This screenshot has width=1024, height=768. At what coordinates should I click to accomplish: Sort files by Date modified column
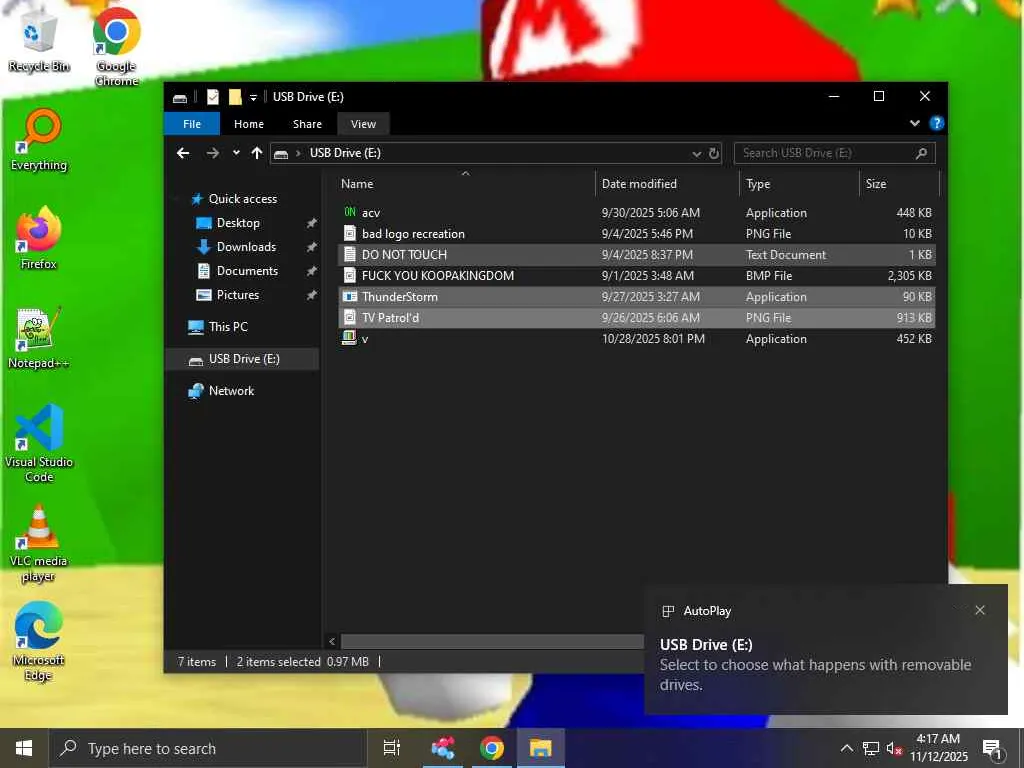[667, 184]
